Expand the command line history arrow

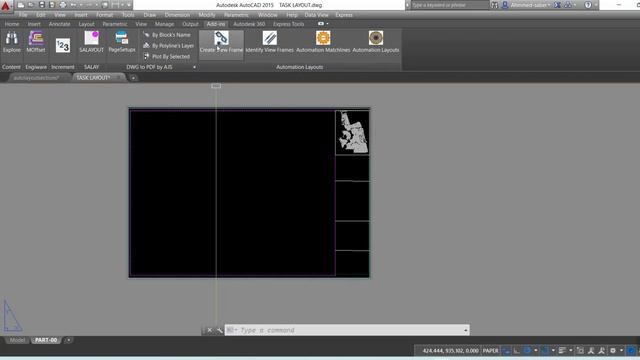466,330
